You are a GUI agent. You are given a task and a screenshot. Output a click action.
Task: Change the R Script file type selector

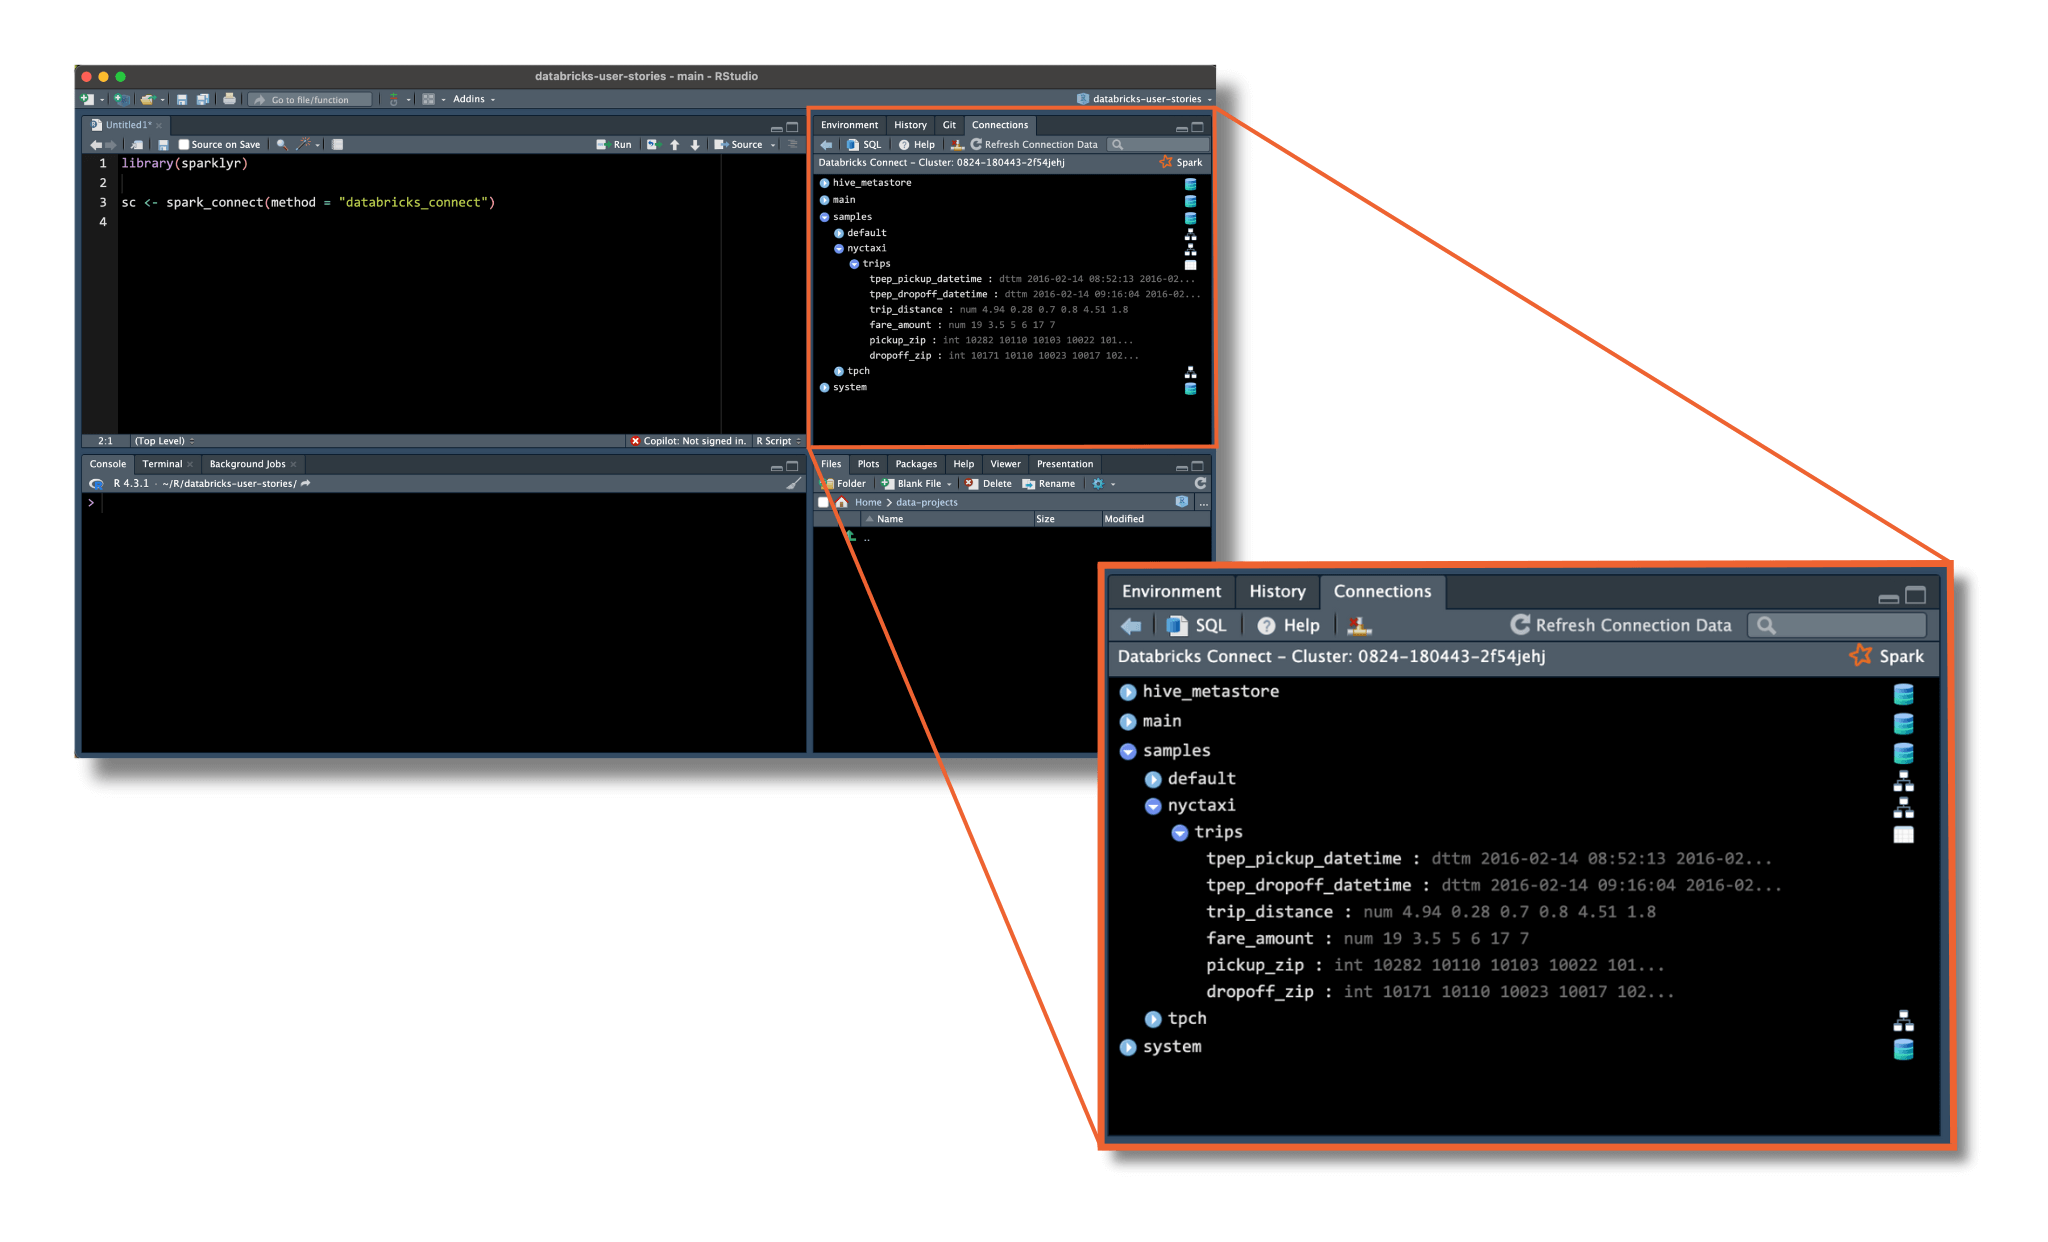(778, 441)
